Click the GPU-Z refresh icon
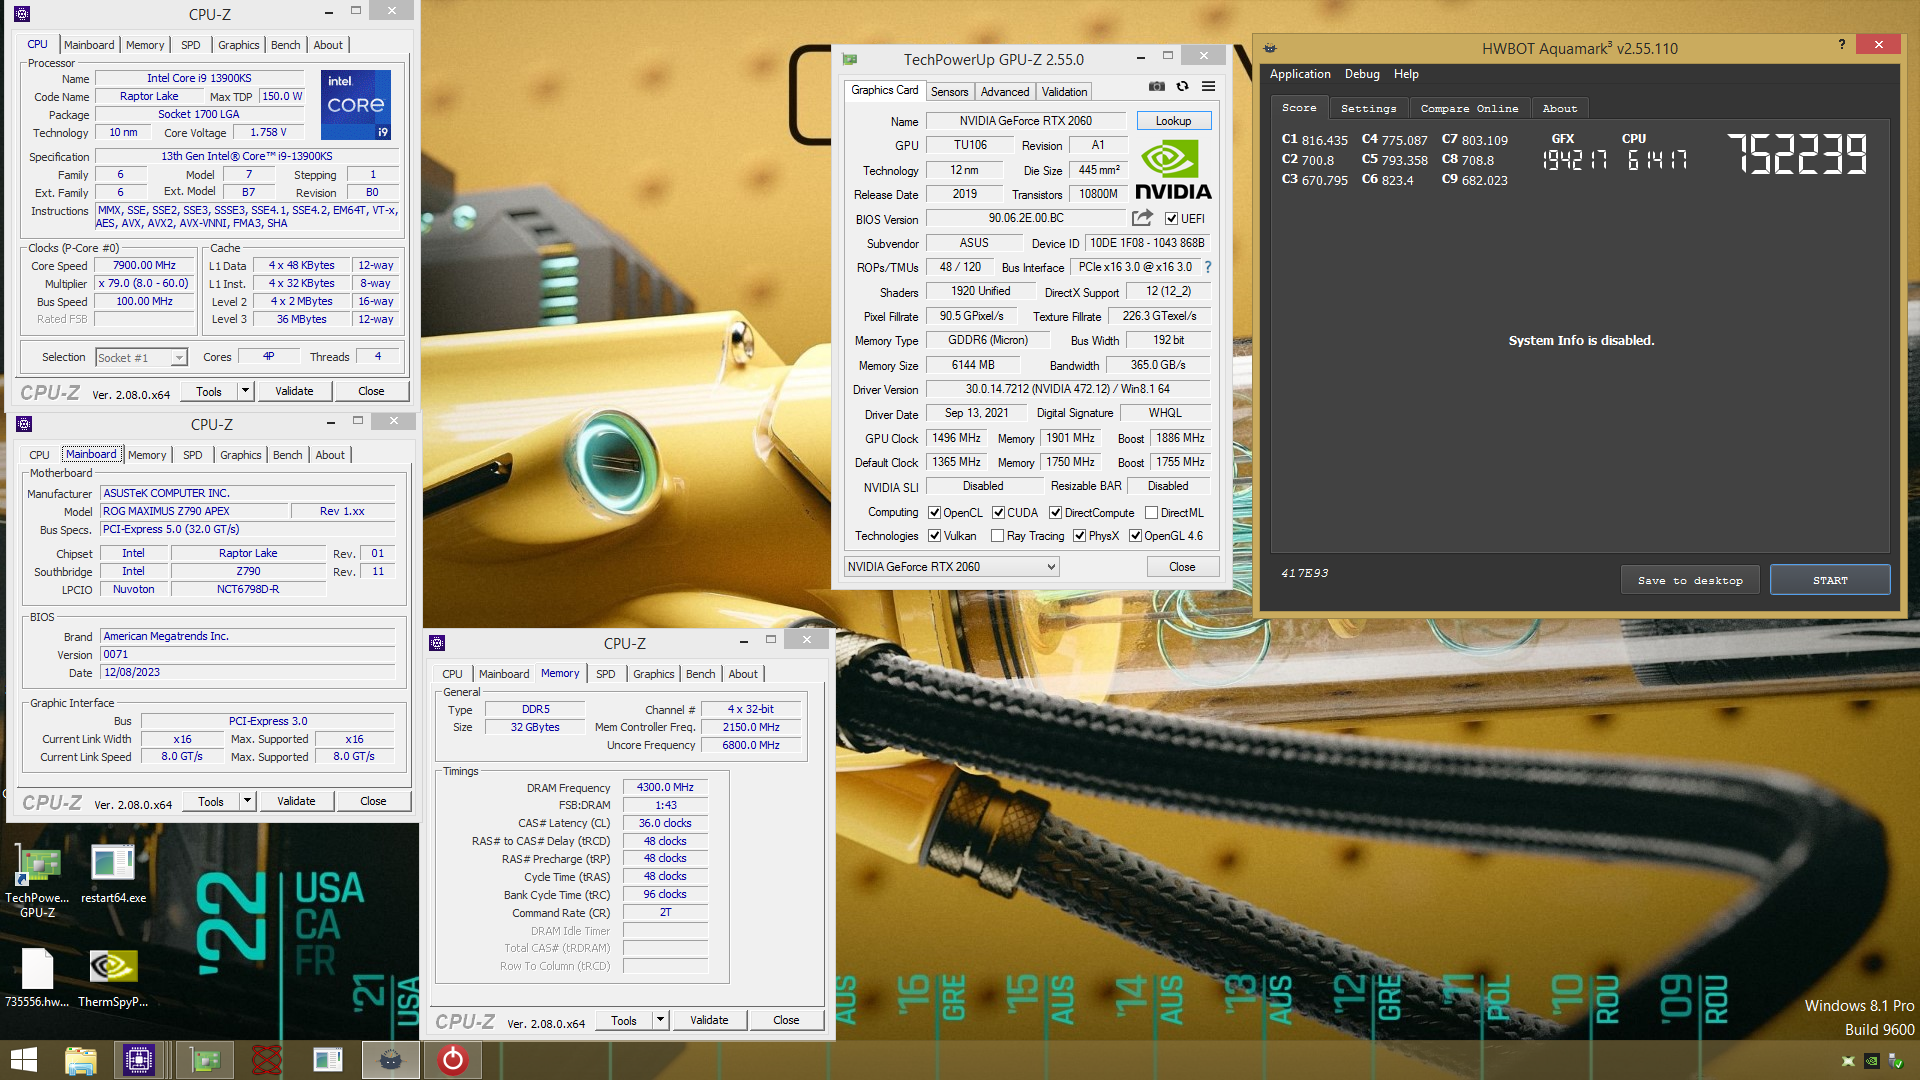Image resolution: width=1920 pixels, height=1080 pixels. point(1182,87)
